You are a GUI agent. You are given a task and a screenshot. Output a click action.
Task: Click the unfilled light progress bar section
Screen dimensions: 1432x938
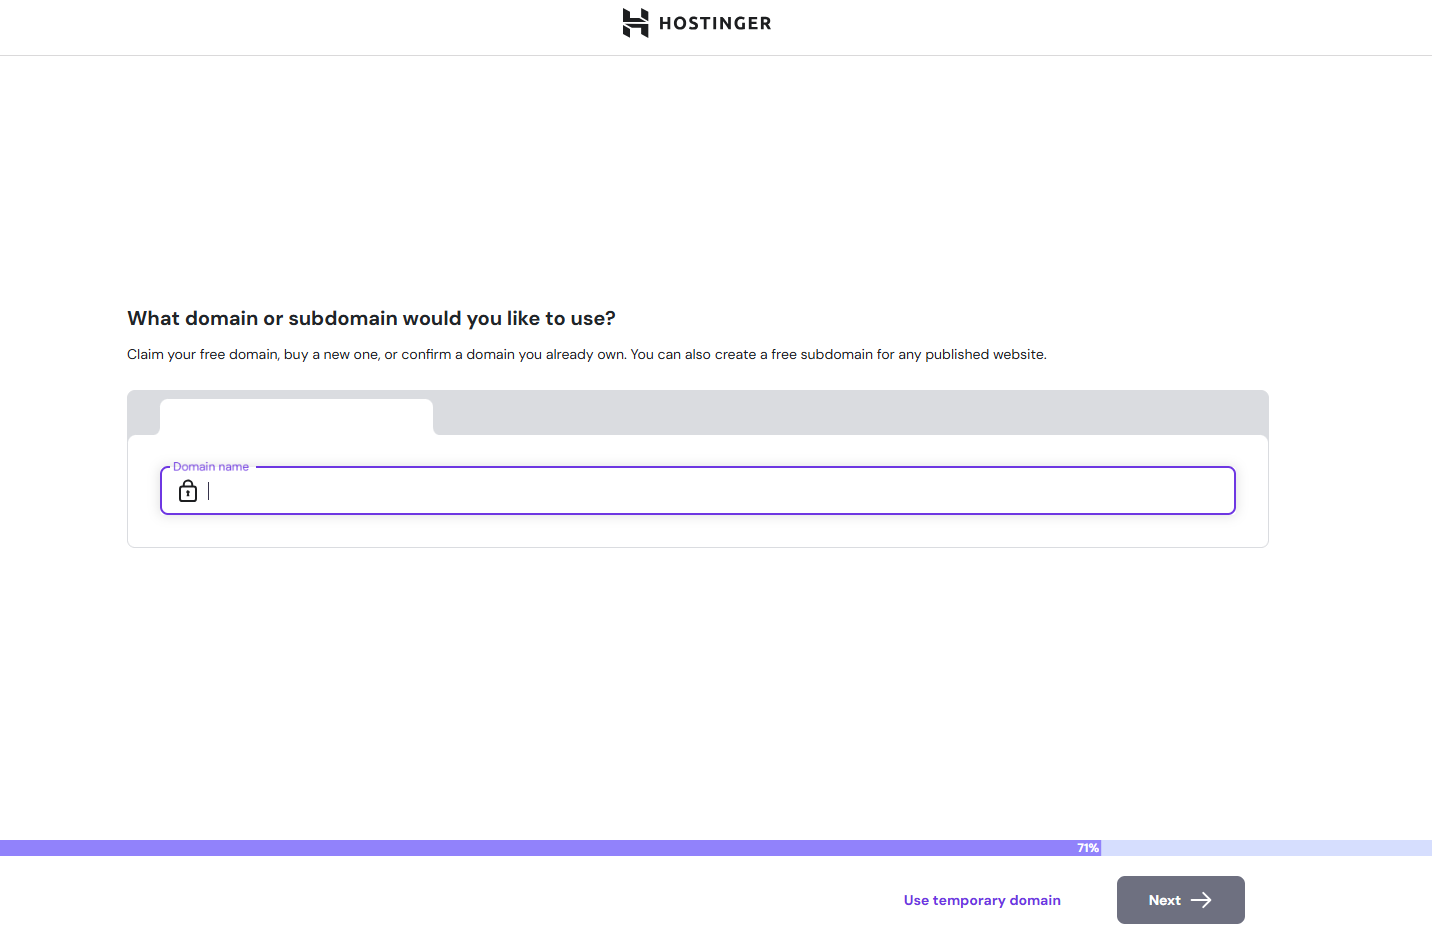coord(1266,848)
